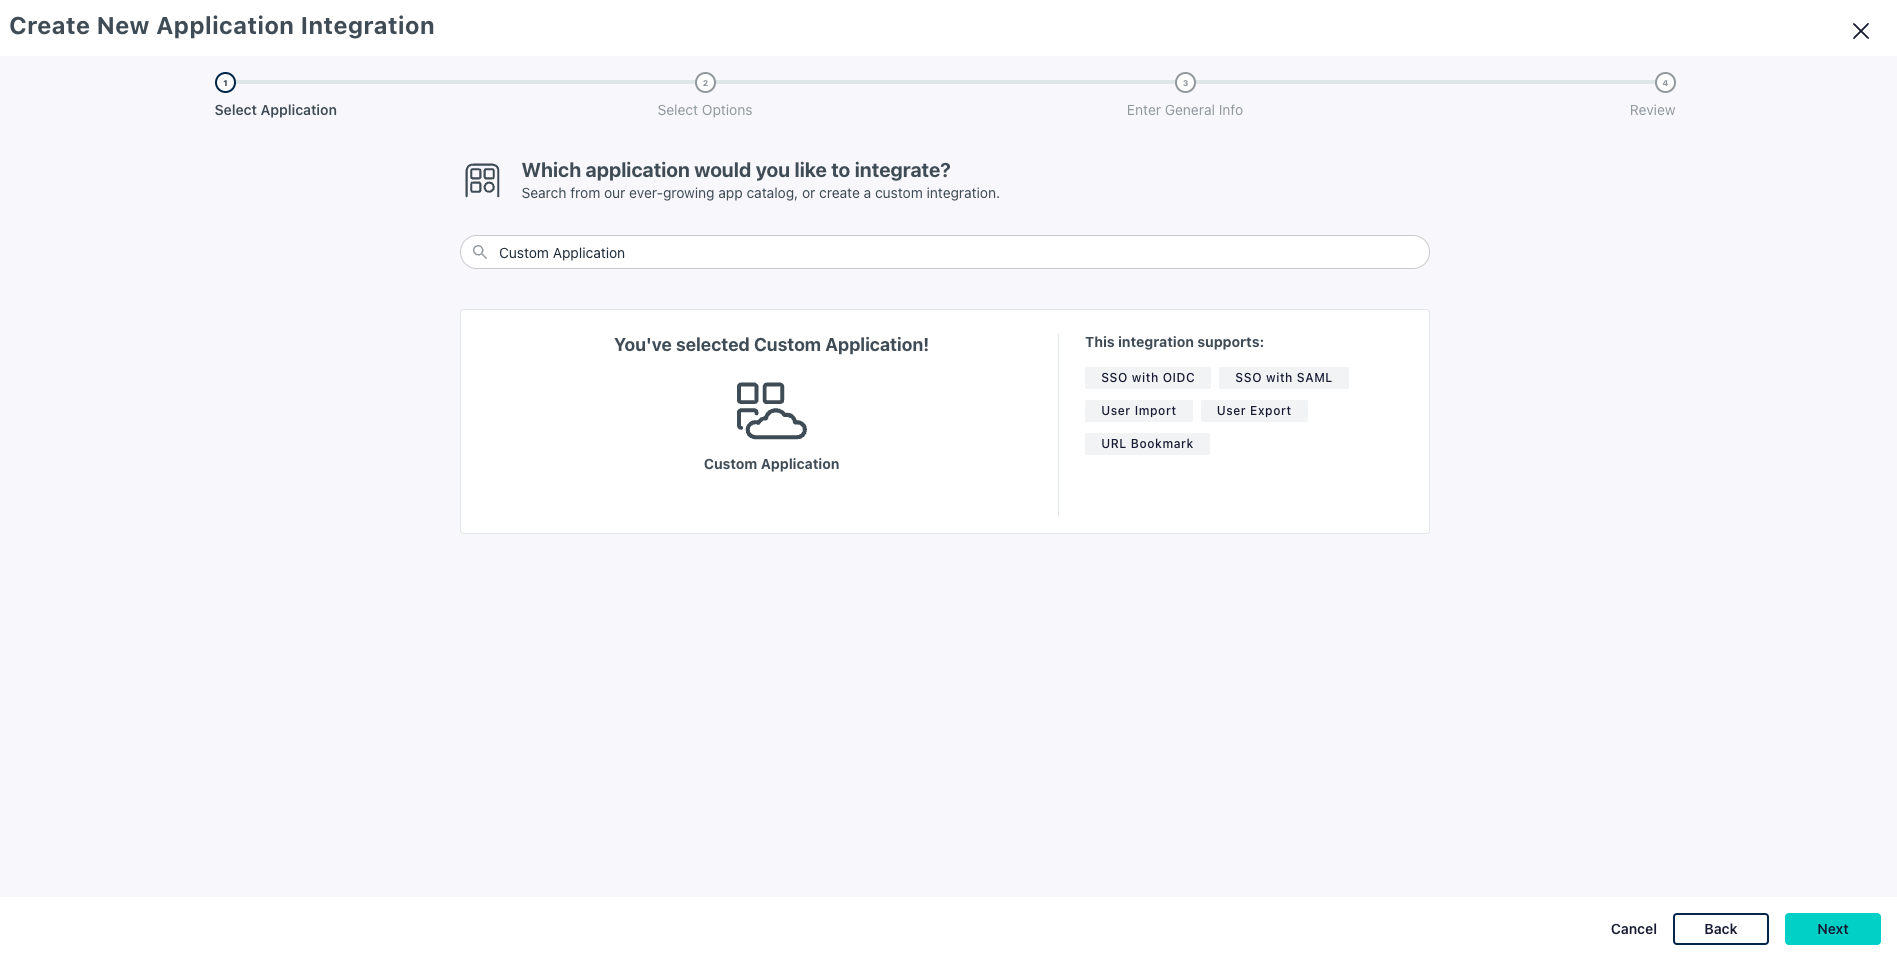Click the app catalog grid icon
This screenshot has width=1897, height=953.
coord(482,180)
